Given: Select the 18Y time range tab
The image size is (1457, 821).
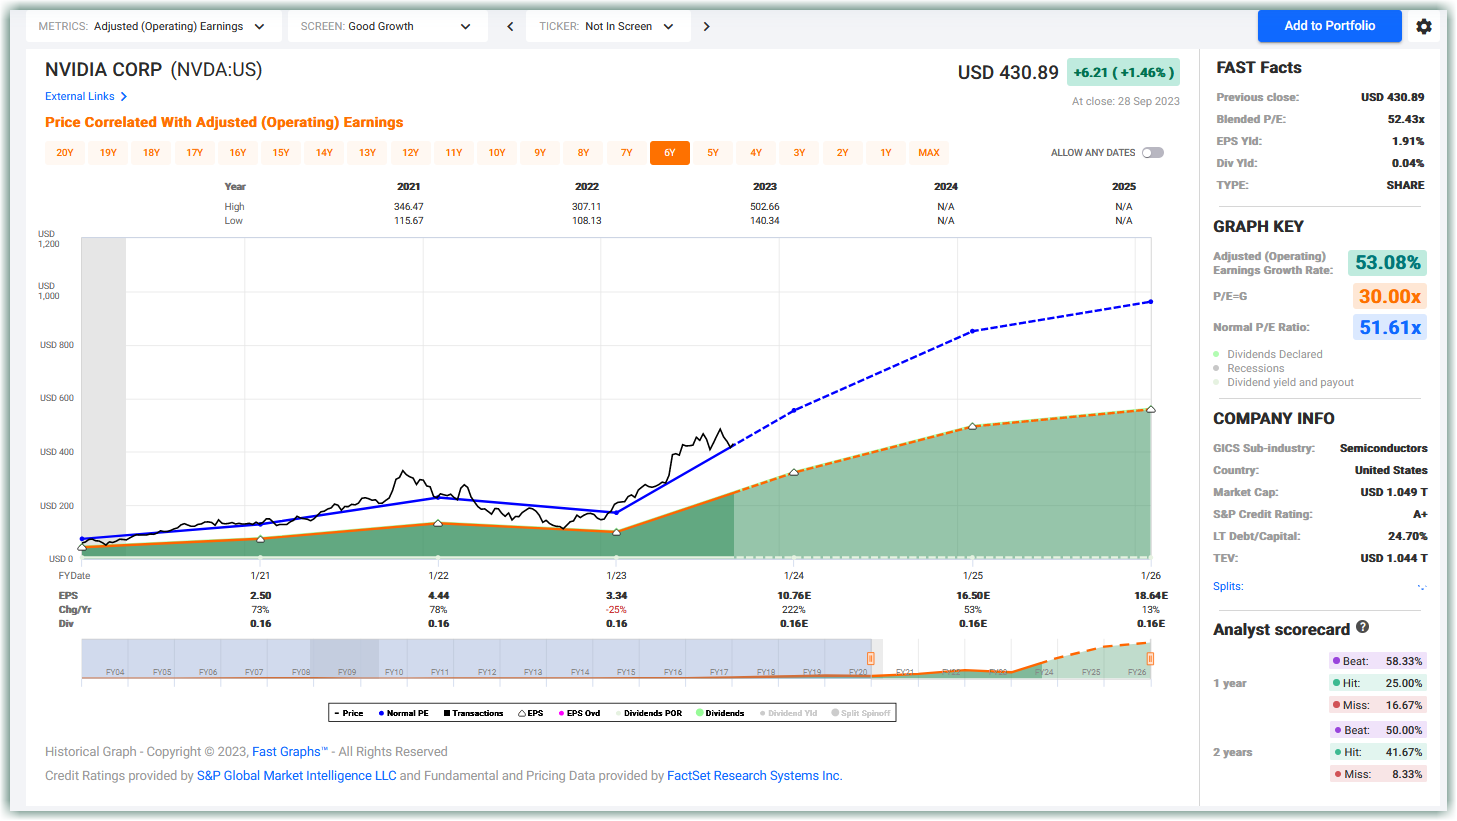Looking at the screenshot, I should pos(151,153).
